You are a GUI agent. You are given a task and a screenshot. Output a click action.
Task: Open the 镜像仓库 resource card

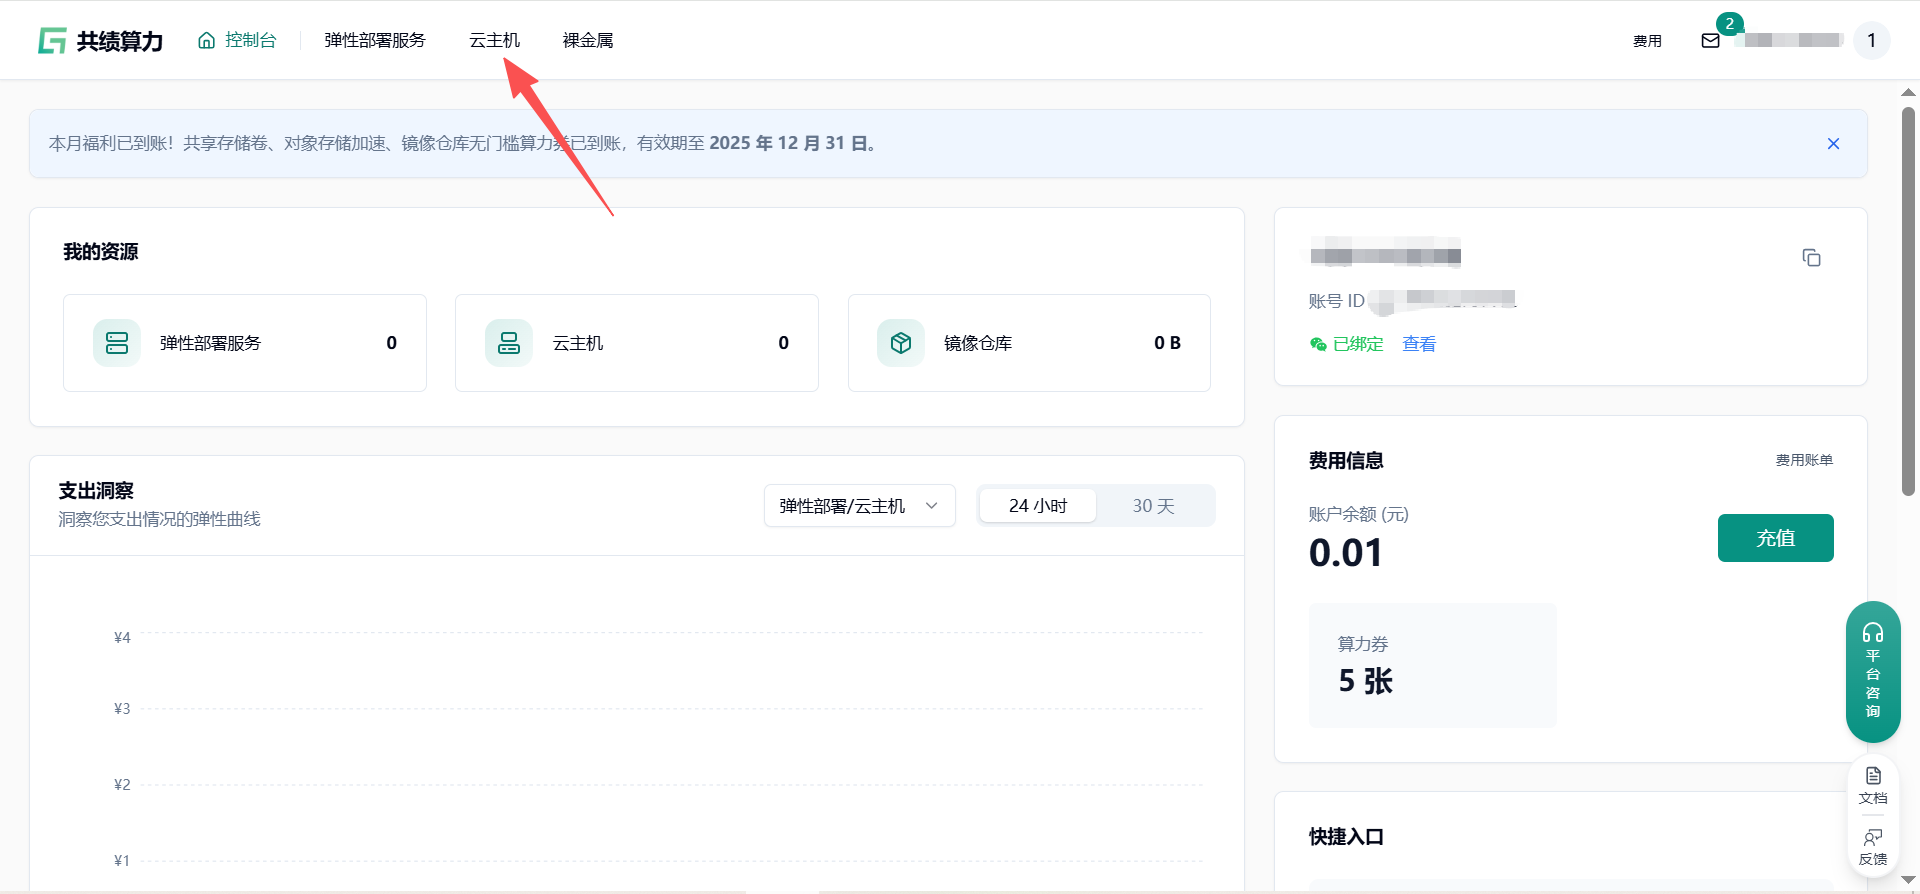1029,343
